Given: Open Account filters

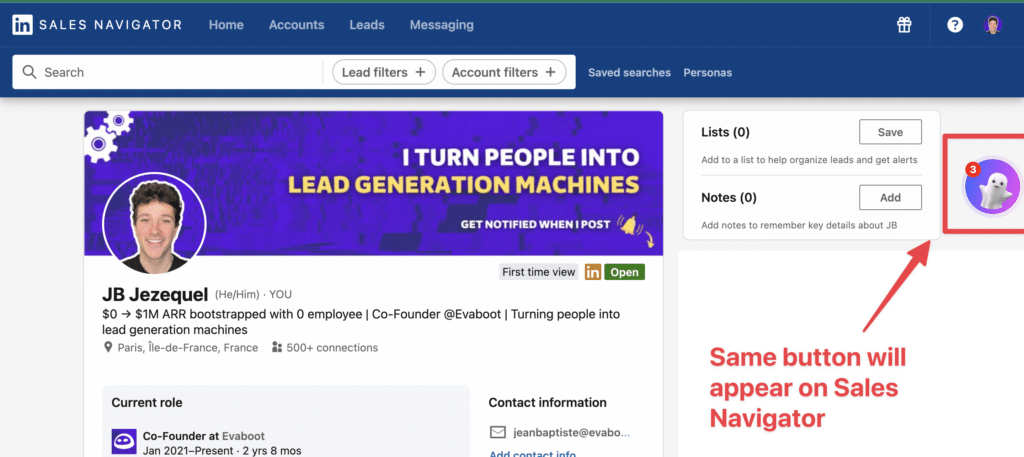Looking at the screenshot, I should pyautogui.click(x=504, y=72).
